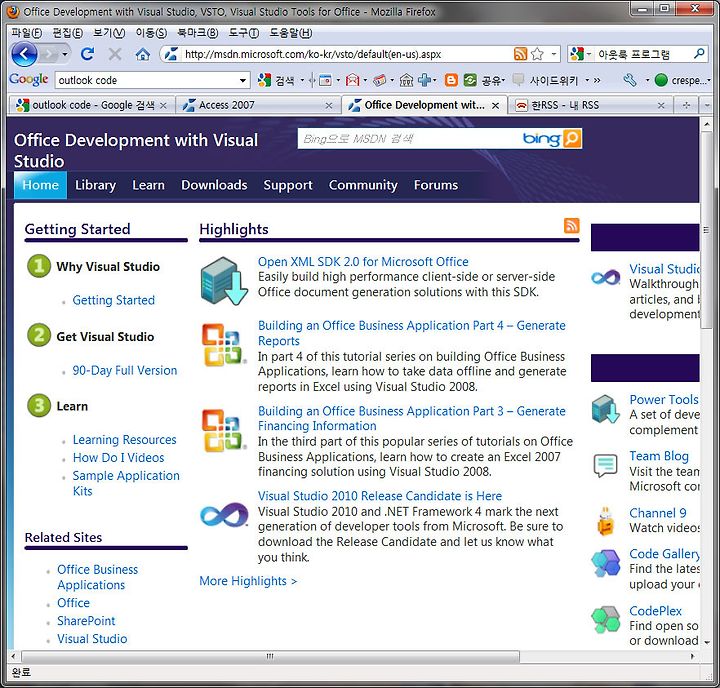
Task: Open the SharePoint related site link
Action: point(86,621)
